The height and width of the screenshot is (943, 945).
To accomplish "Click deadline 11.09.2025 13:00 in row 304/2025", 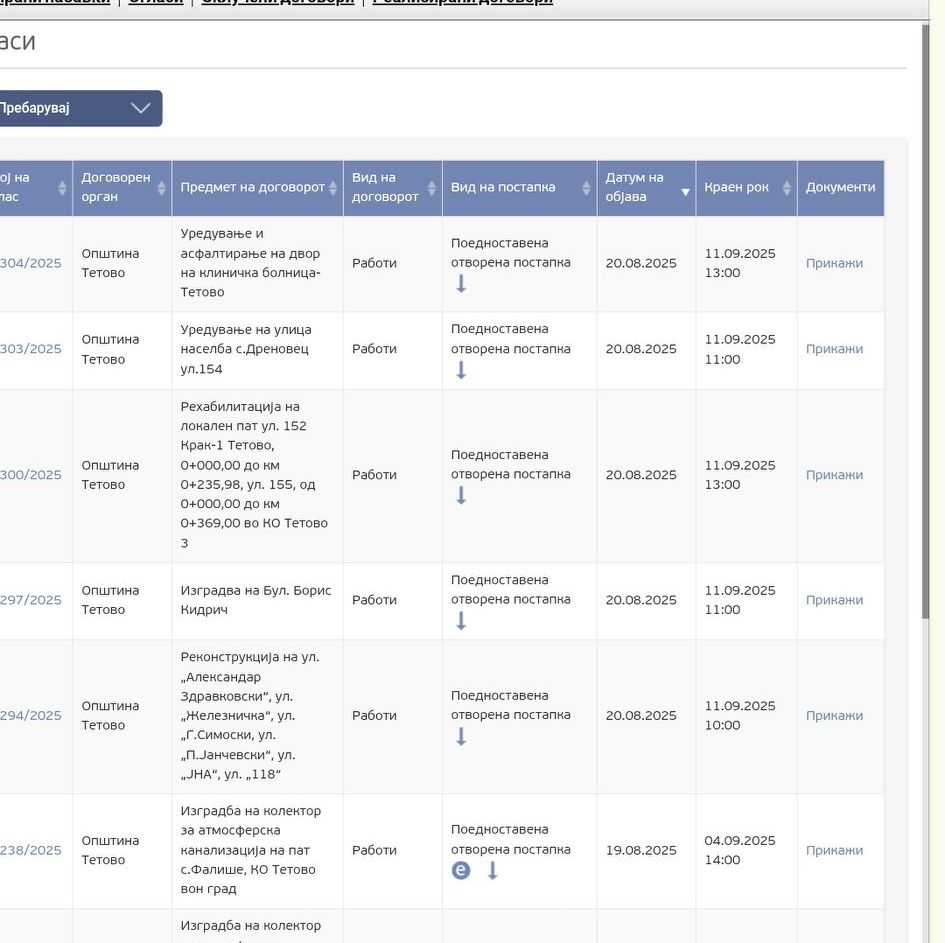I will (740, 263).
